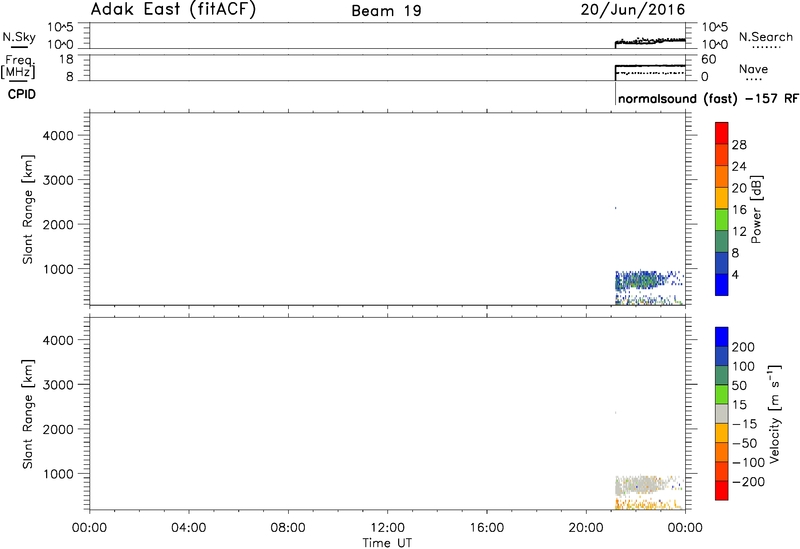
Task: Click the 'Adak East (fitACF)' title text
Action: tap(173, 10)
